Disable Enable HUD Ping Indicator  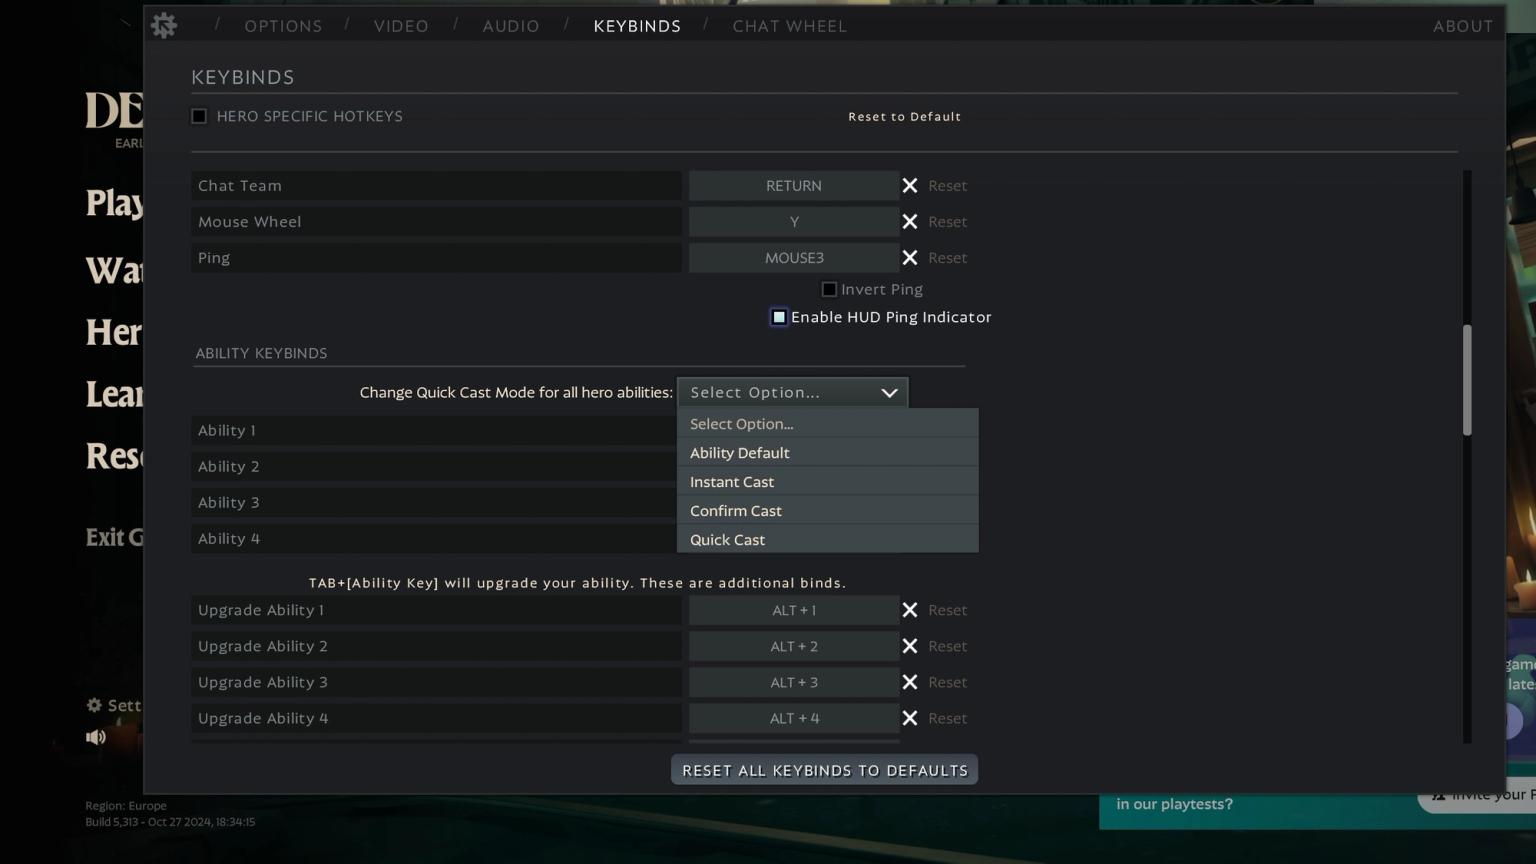point(779,317)
